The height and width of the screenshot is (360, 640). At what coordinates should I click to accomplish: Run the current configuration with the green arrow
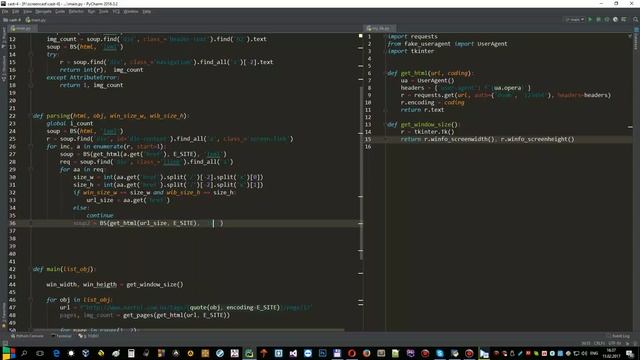click(x=590, y=20)
